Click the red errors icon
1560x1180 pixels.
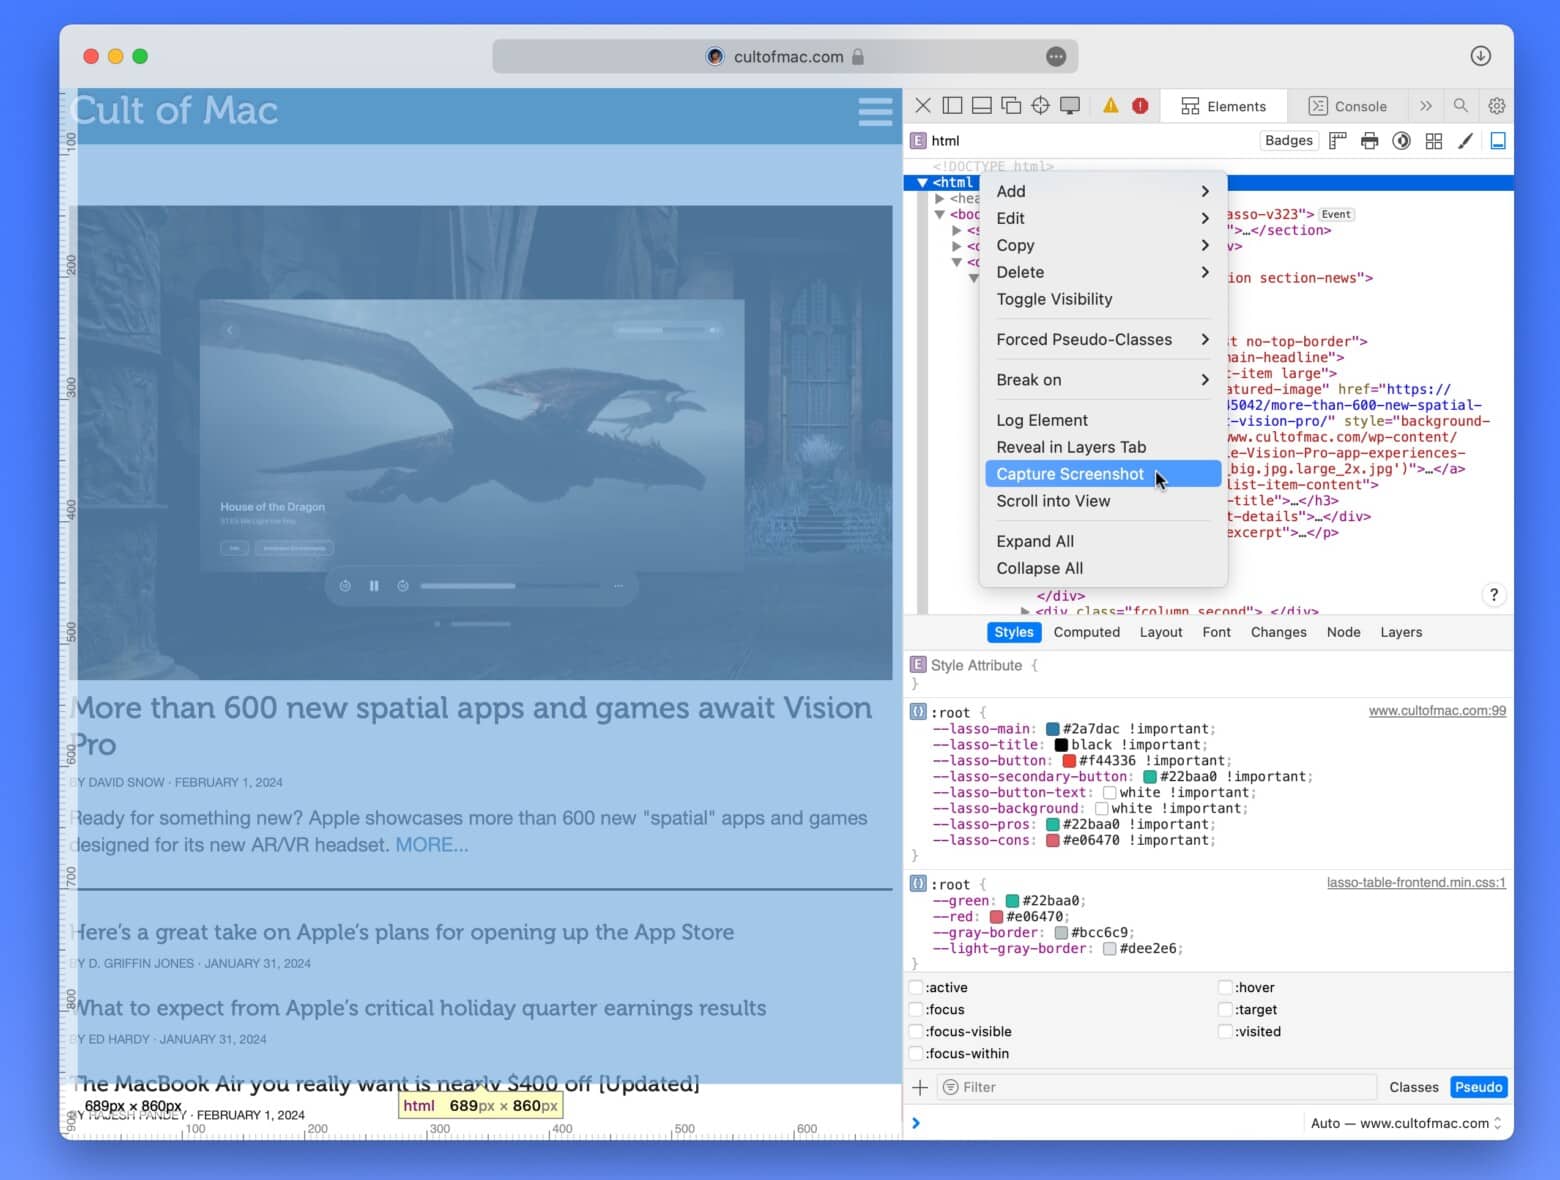1140,106
